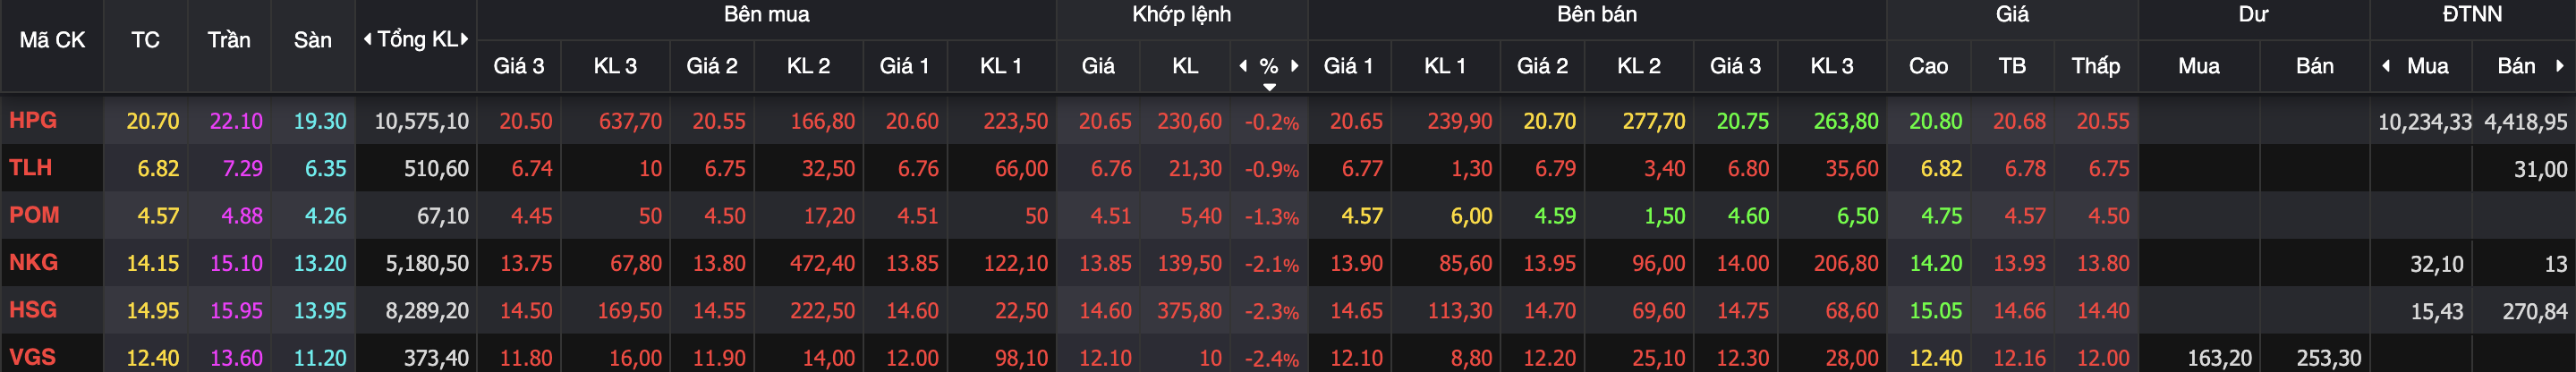Click the right arrow after ĐTNN Bán

pos(2559,66)
